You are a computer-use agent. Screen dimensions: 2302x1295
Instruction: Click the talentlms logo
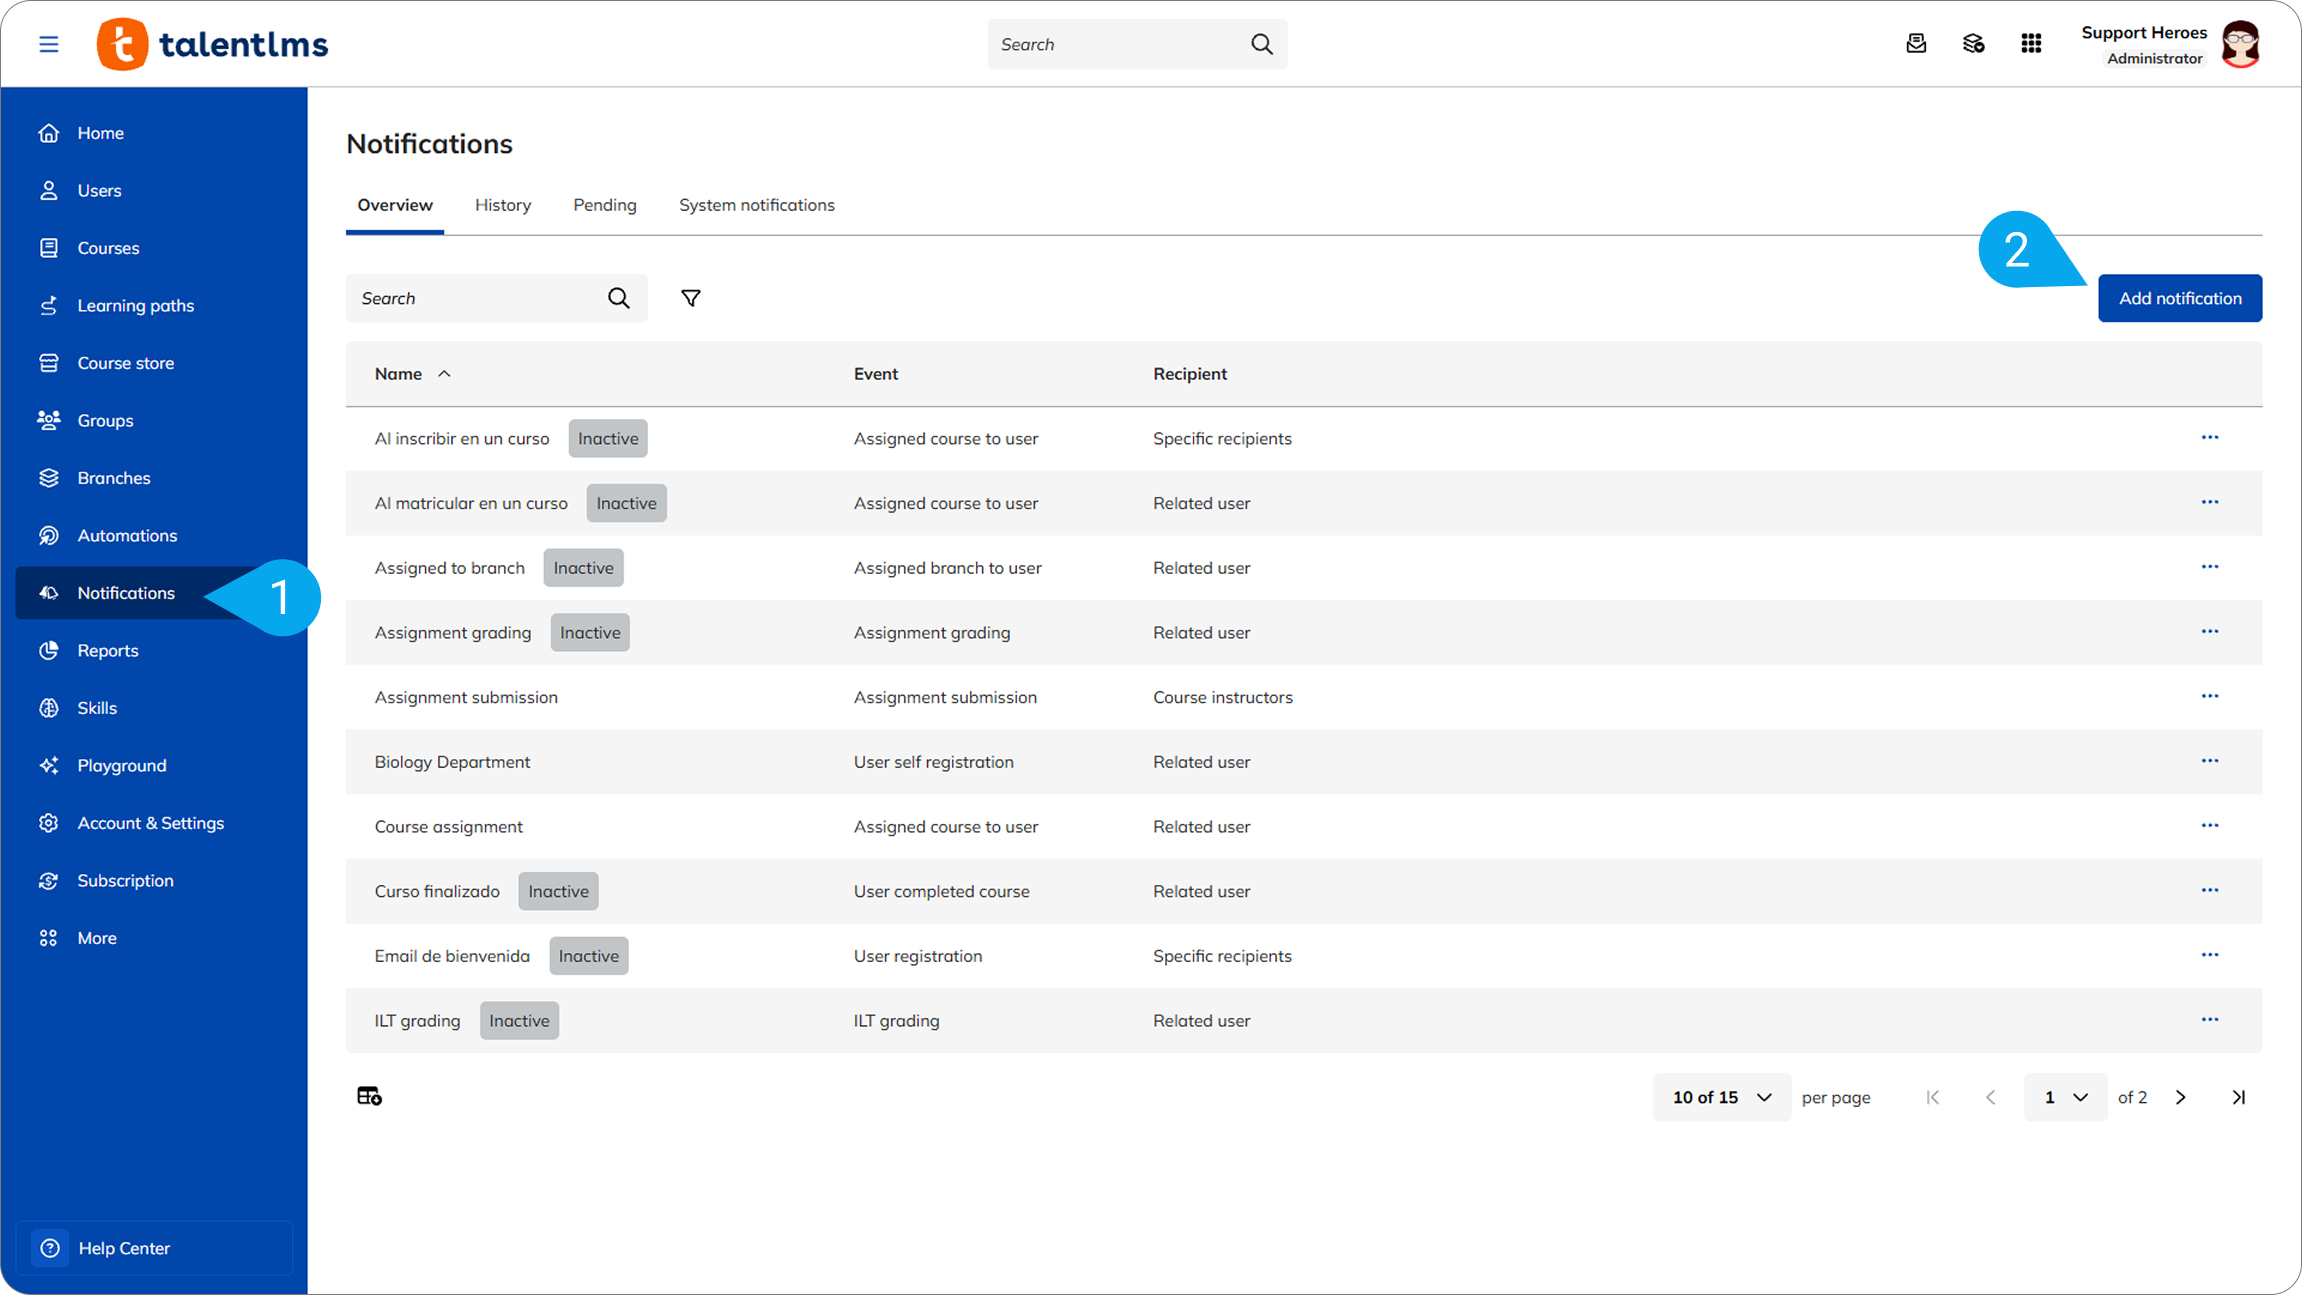[x=212, y=44]
